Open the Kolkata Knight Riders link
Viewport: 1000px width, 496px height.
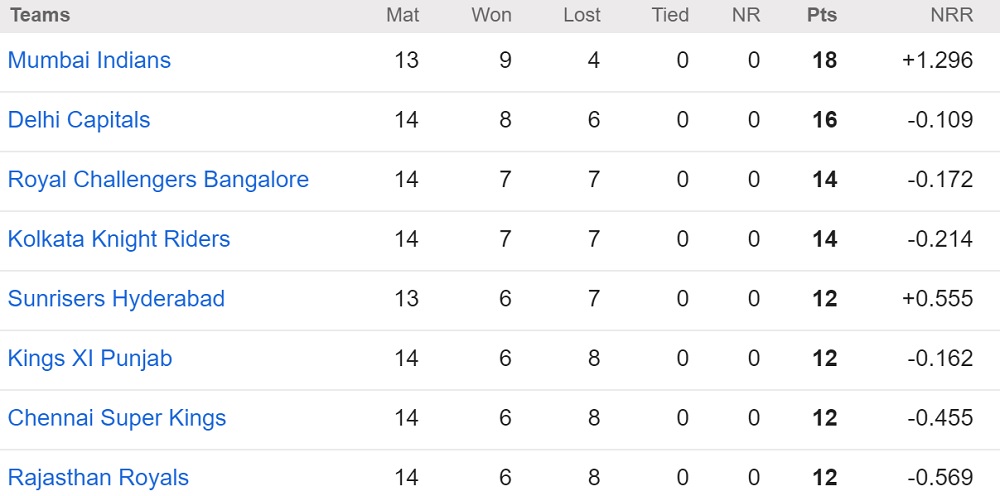click(x=119, y=239)
